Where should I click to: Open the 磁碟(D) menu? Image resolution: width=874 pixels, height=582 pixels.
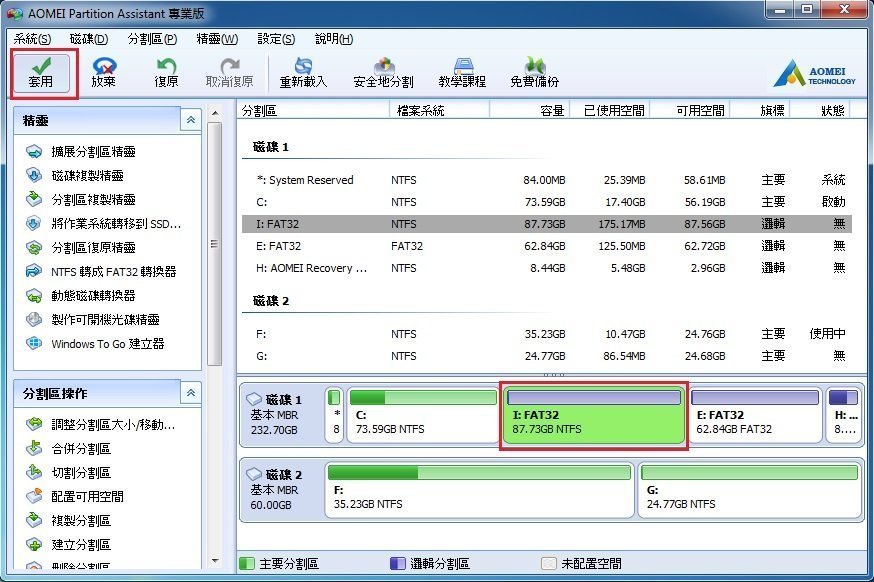(x=89, y=39)
